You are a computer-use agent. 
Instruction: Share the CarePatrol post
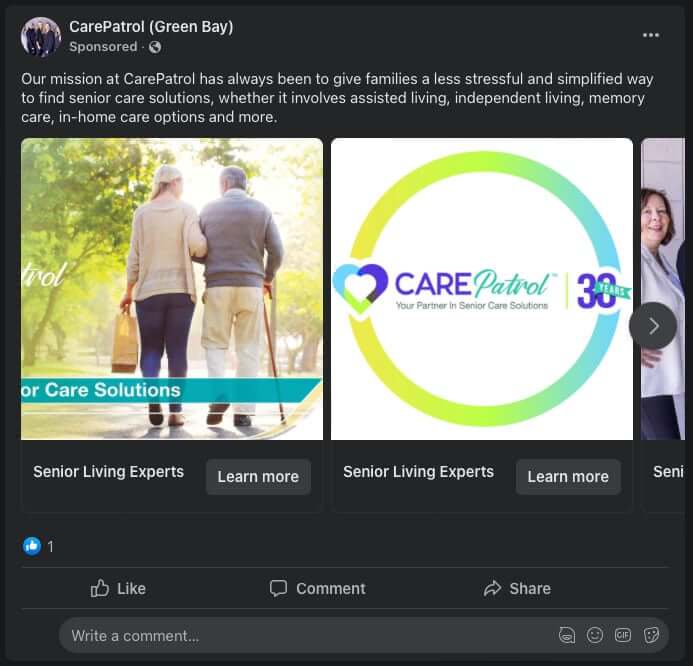[x=517, y=588]
